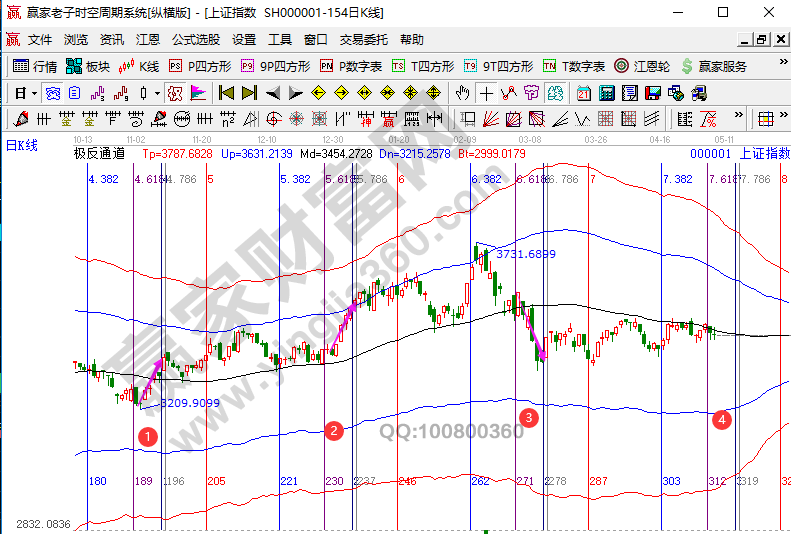Switch to the K线 candlestick chart
The height and width of the screenshot is (534, 791).
point(139,66)
